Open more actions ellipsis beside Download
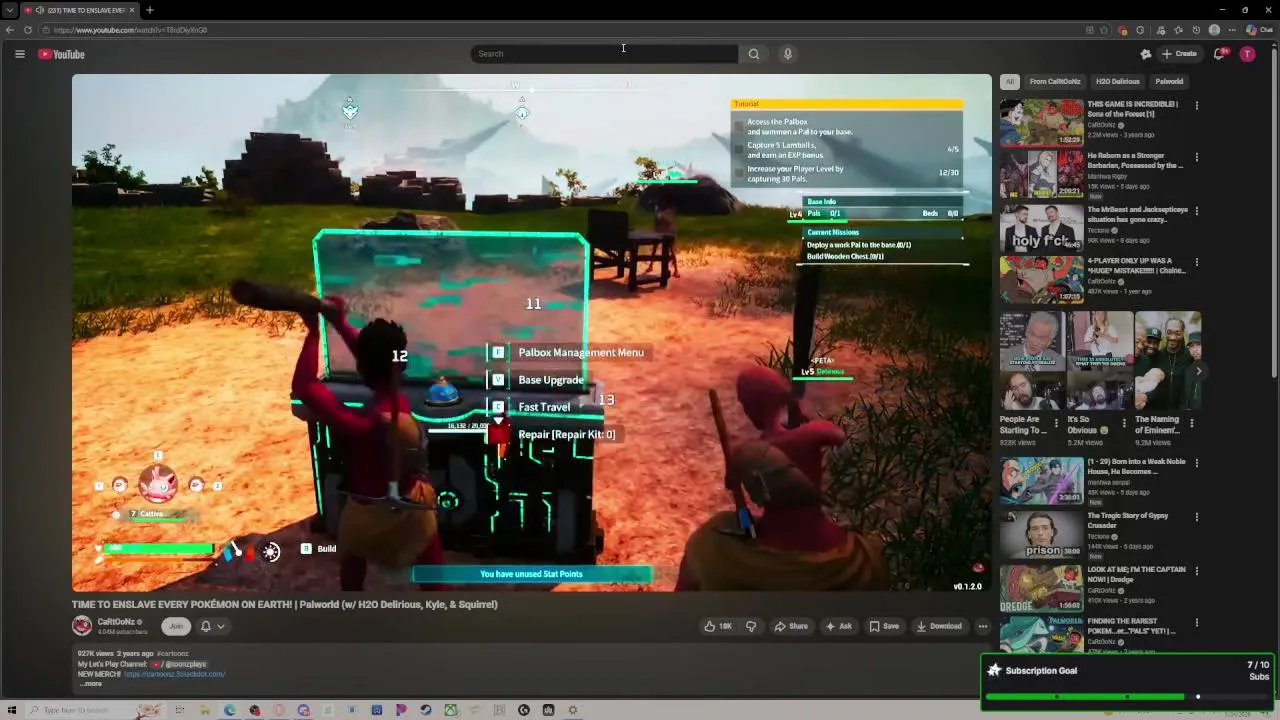Viewport: 1280px width, 720px height. (x=983, y=626)
